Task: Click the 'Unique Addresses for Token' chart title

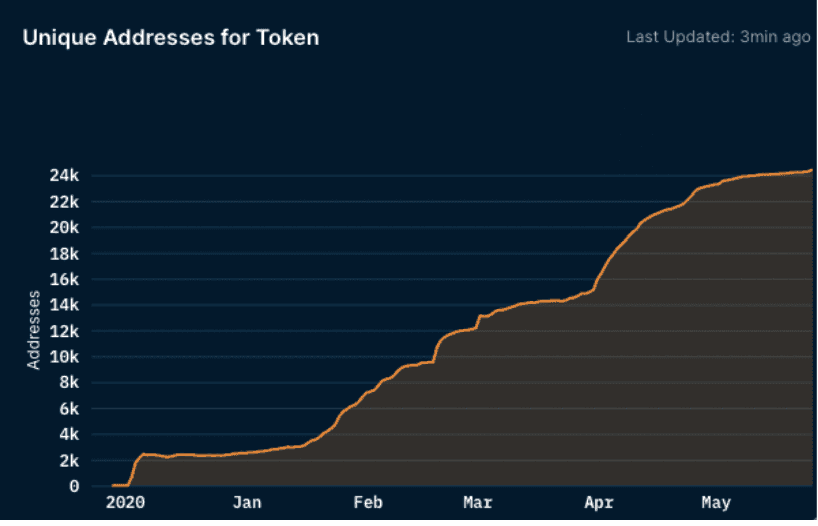Action: (x=171, y=38)
